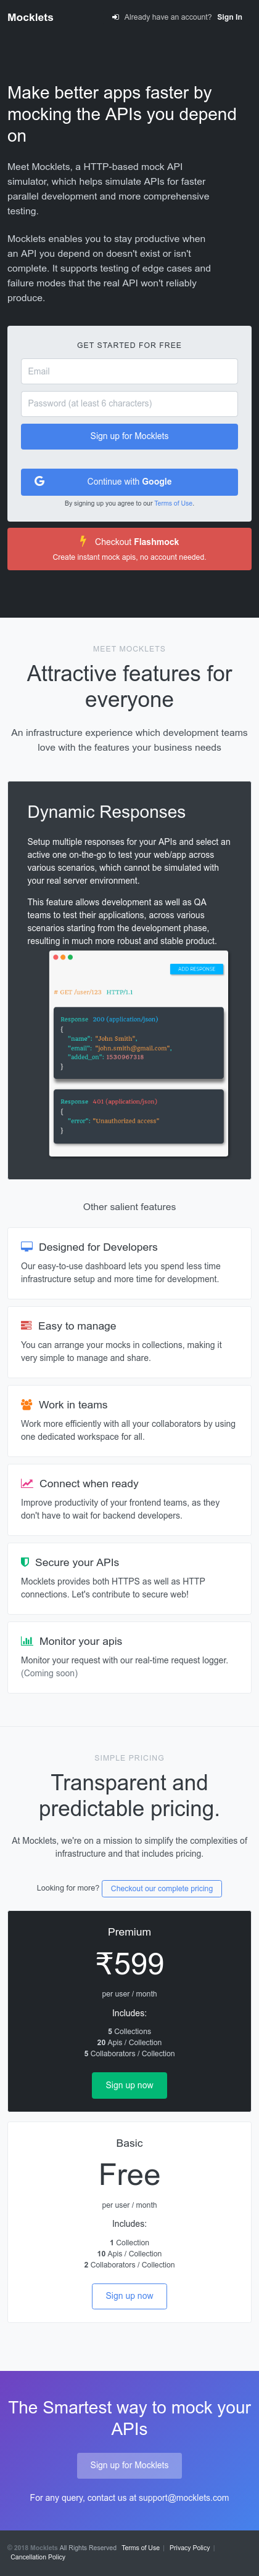Click the Flashmock lightning bolt icon

tap(83, 540)
